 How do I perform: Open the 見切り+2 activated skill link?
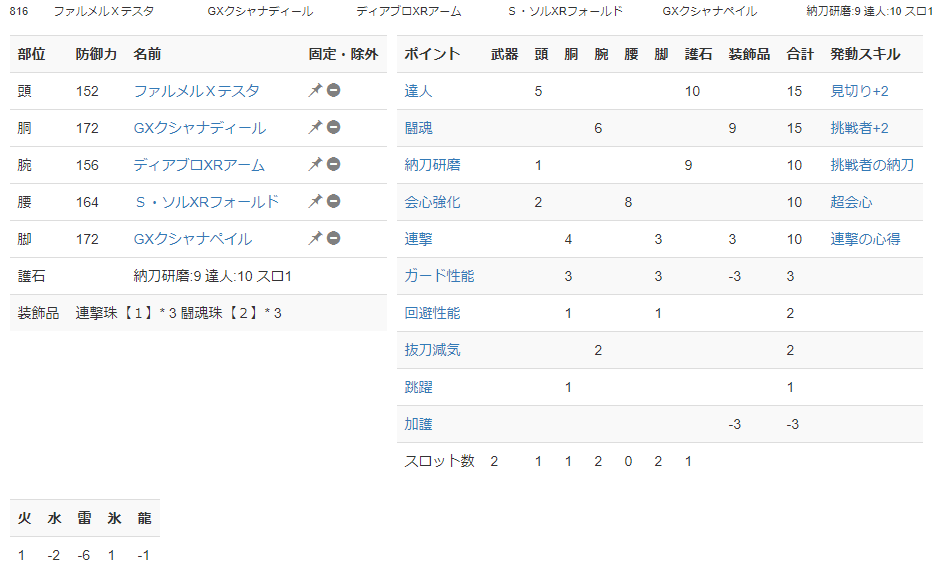pos(859,91)
